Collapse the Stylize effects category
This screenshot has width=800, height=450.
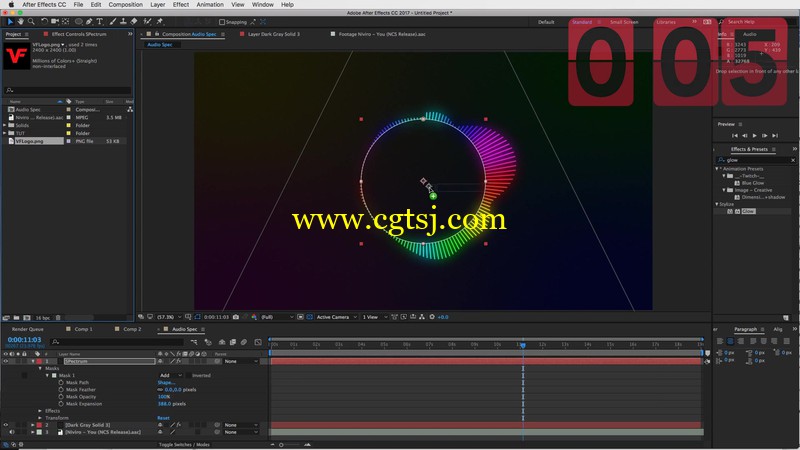pyautogui.click(x=717, y=204)
